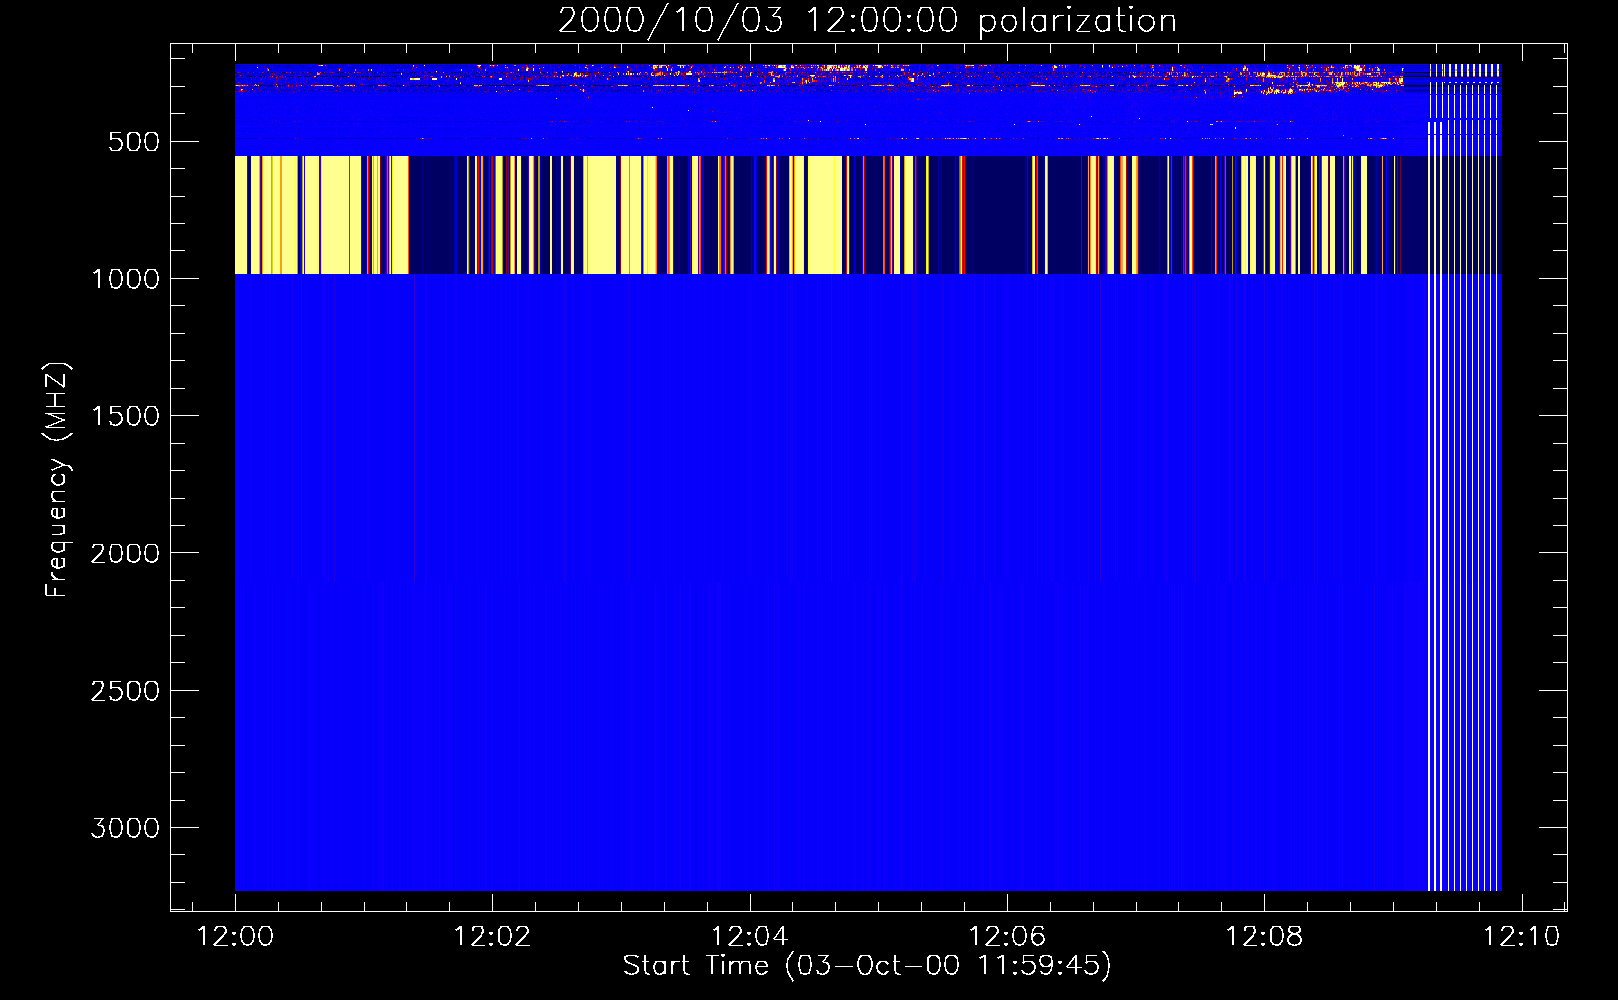Click the 500 frequency tick label
The width and height of the screenshot is (1618, 1000).
(x=134, y=142)
